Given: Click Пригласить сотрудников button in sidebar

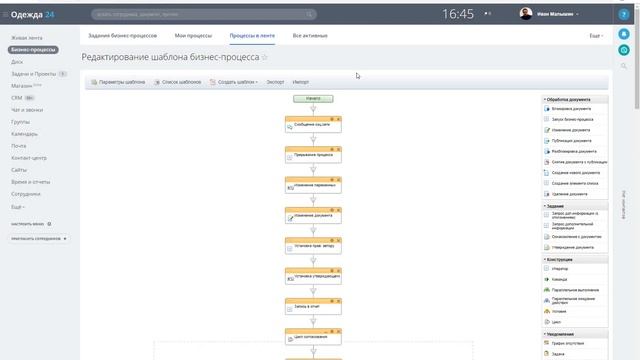Looking at the screenshot, I should point(39,238).
